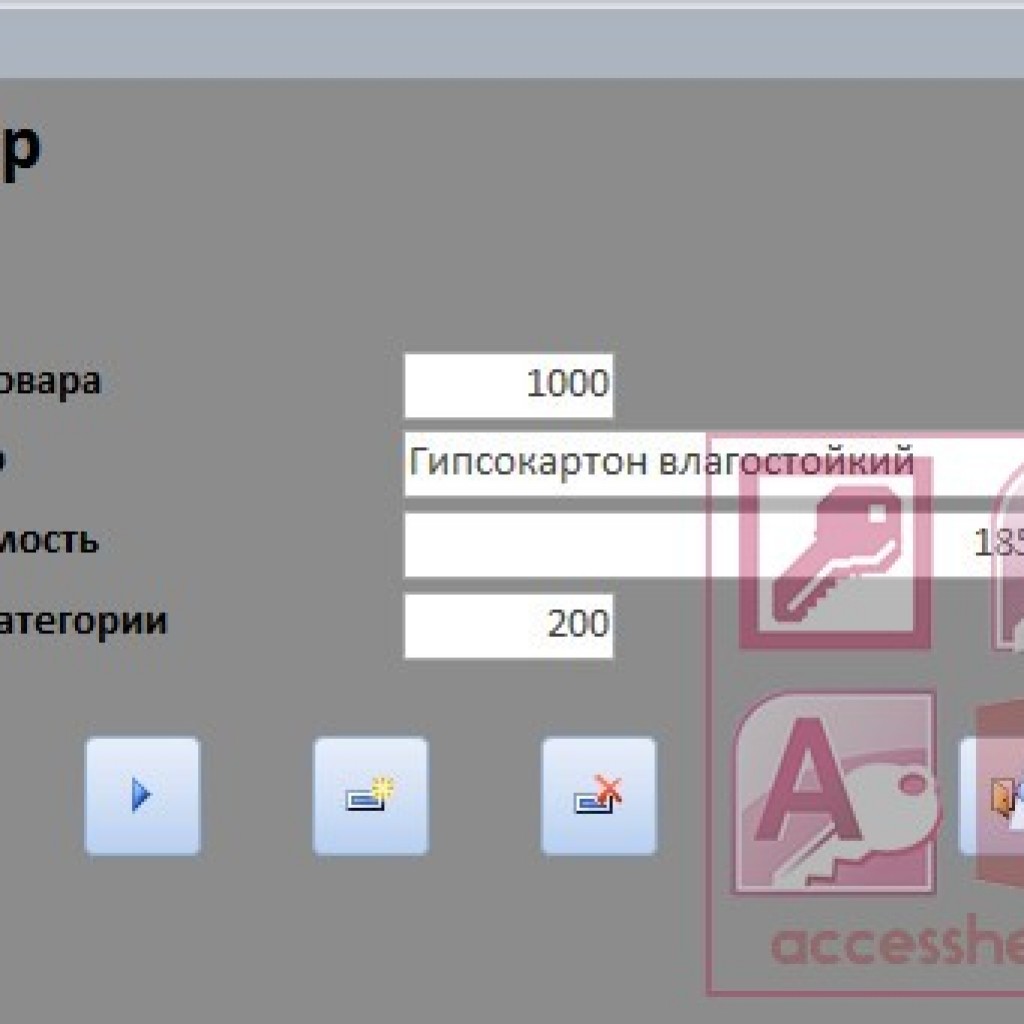Delete record with red X icon button
1024x1024 pixels.
coord(599,795)
